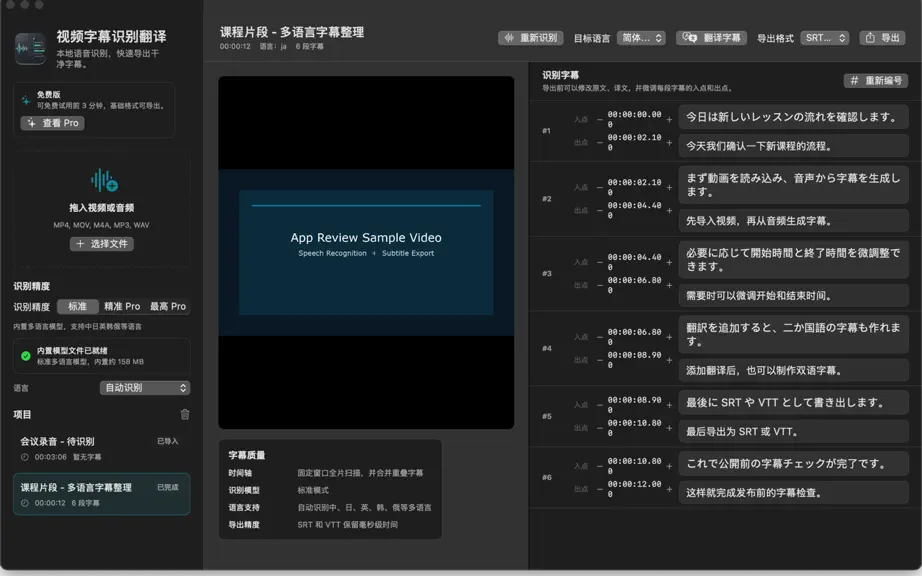
Task: Decrease in-point of subtitle #6
Action: coord(599,466)
